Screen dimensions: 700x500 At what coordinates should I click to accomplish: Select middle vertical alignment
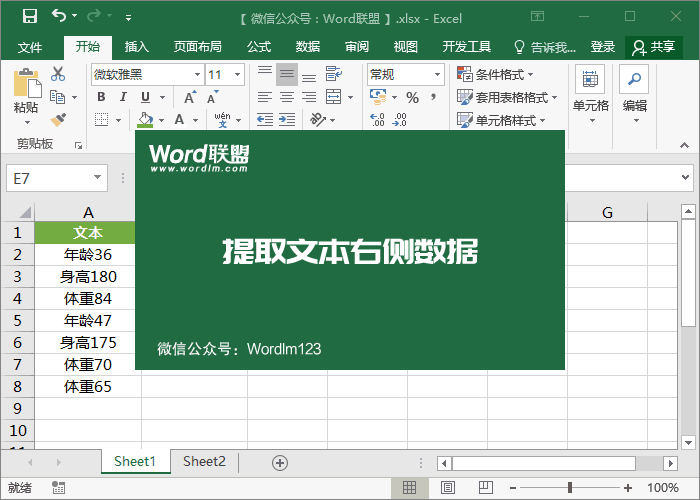coord(287,74)
